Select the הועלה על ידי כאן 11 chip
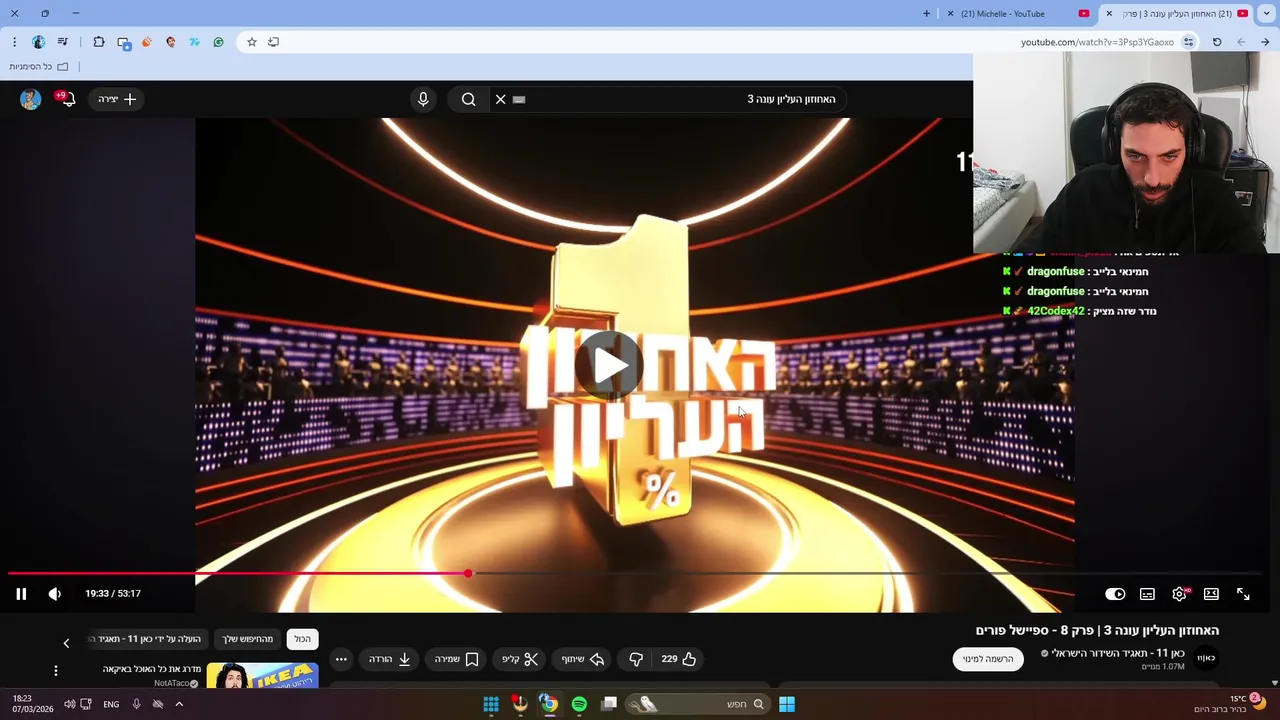Viewport: 1280px width, 720px height. [x=147, y=639]
